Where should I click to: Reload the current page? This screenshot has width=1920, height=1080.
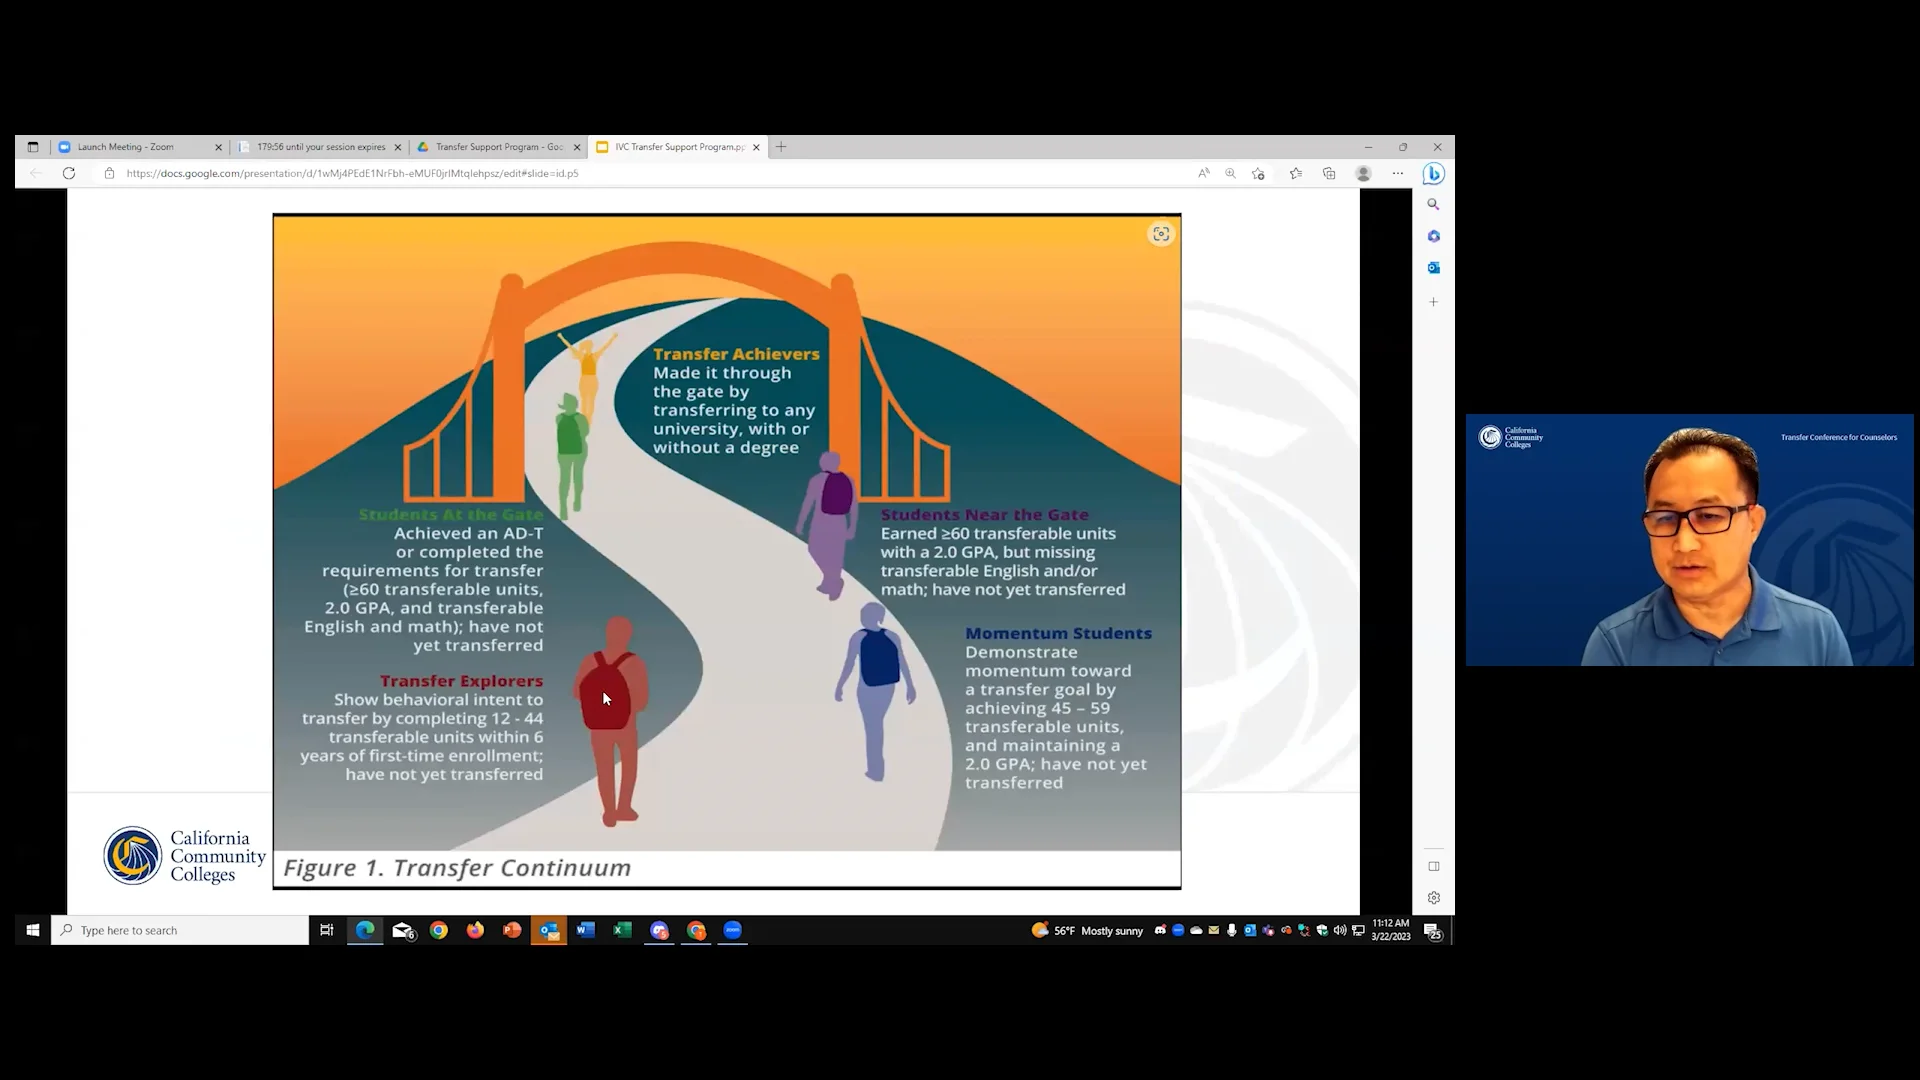[x=68, y=172]
